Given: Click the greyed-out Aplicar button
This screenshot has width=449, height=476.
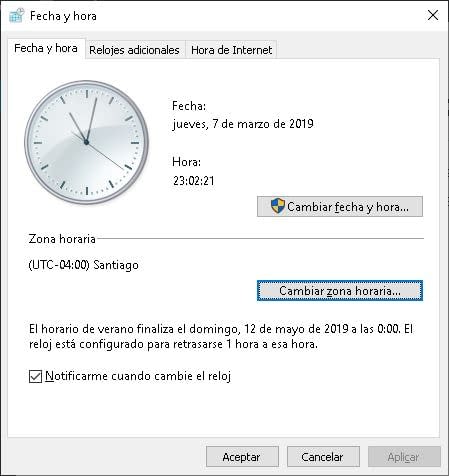Looking at the screenshot, I should coord(404,457).
